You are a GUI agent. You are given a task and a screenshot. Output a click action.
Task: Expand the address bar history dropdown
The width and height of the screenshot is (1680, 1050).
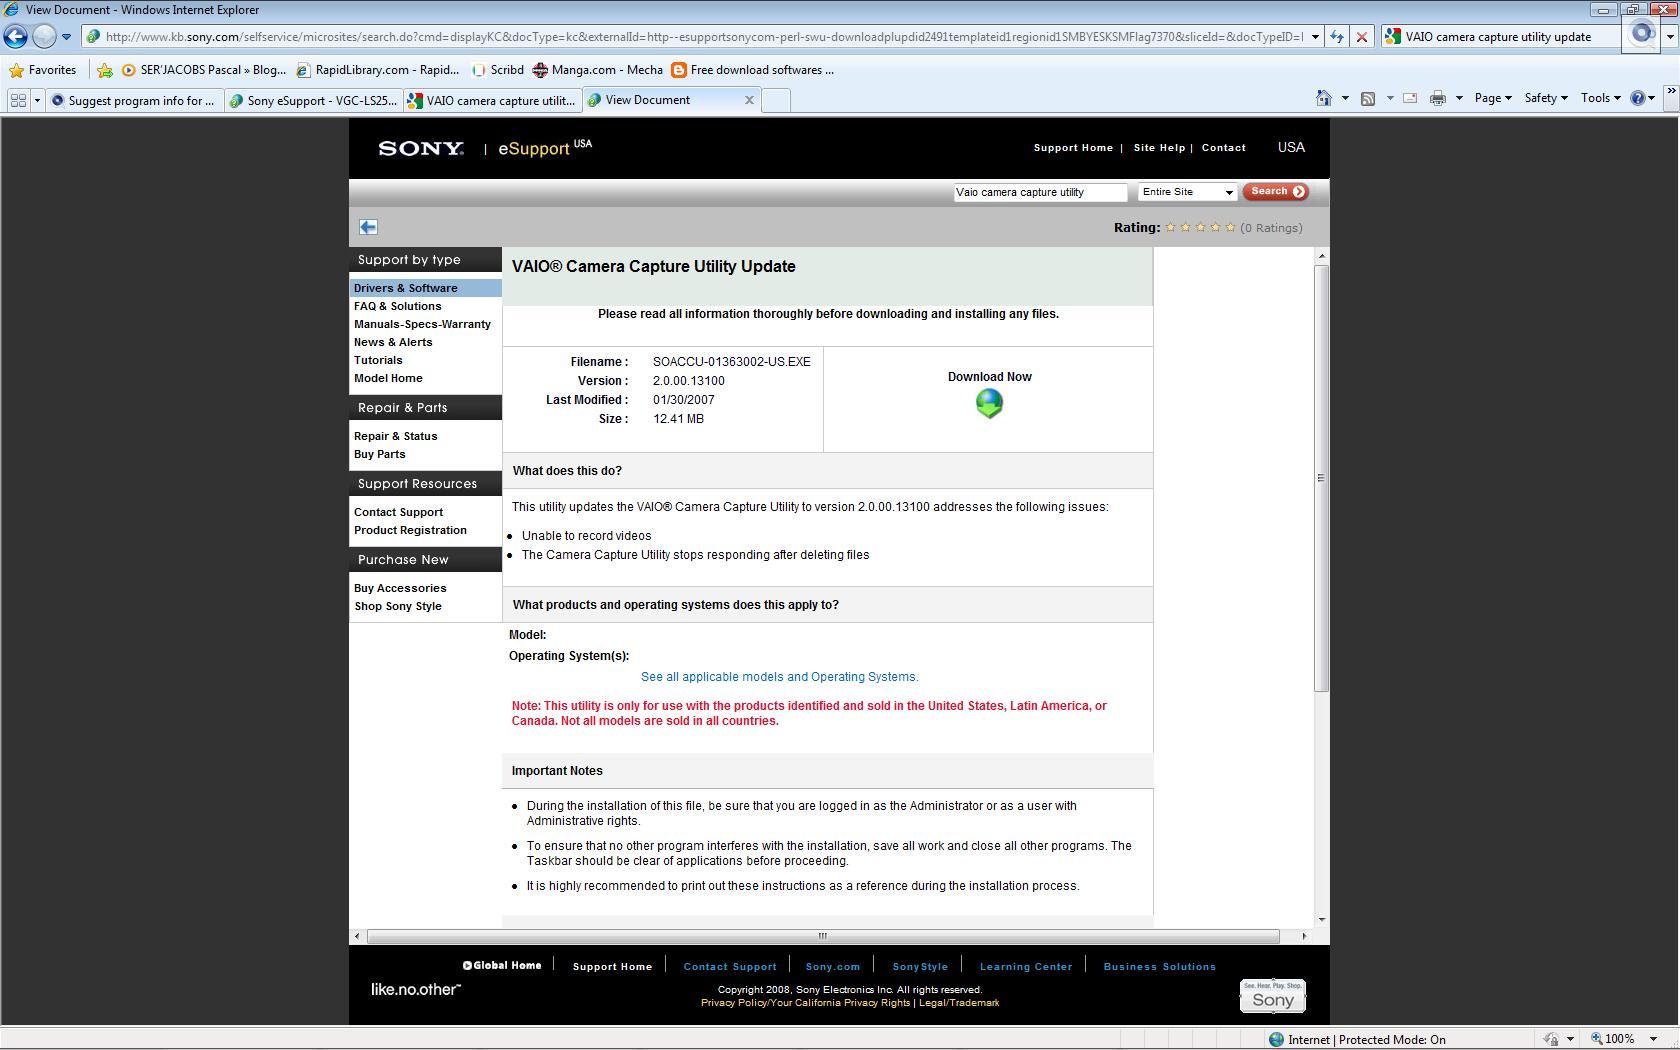pyautogui.click(x=1315, y=37)
